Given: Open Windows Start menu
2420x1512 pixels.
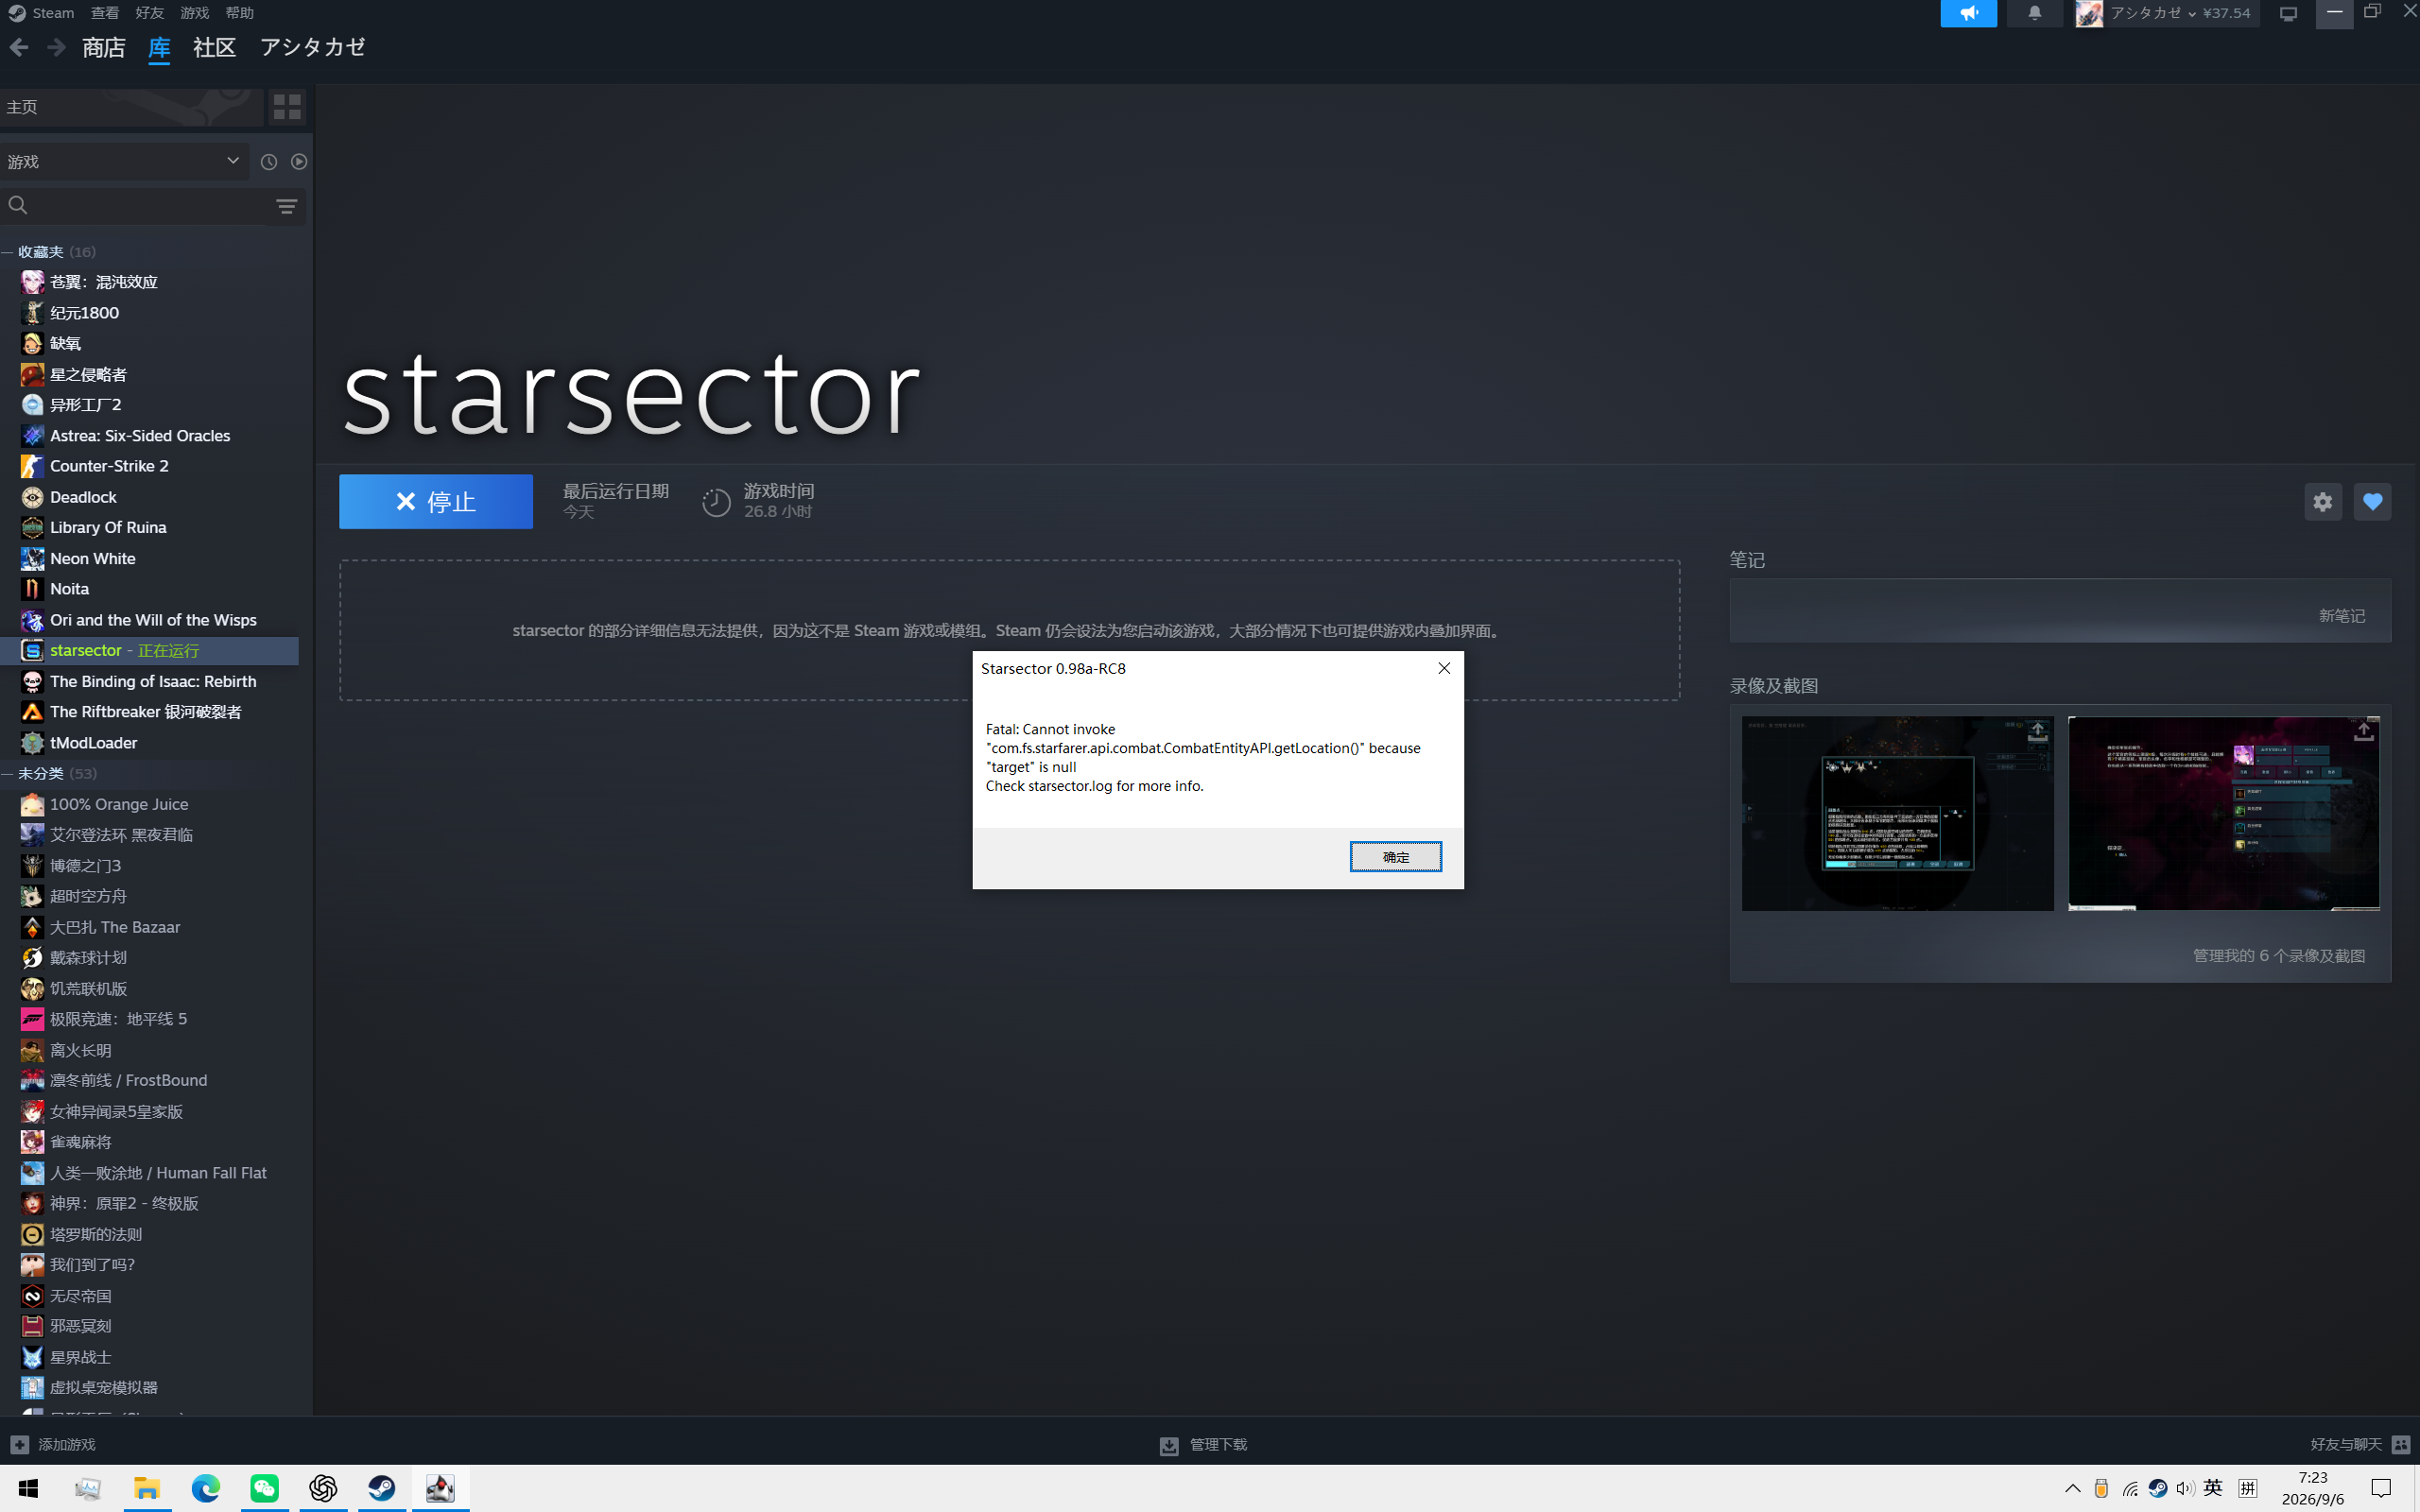Looking at the screenshot, I should point(28,1488).
